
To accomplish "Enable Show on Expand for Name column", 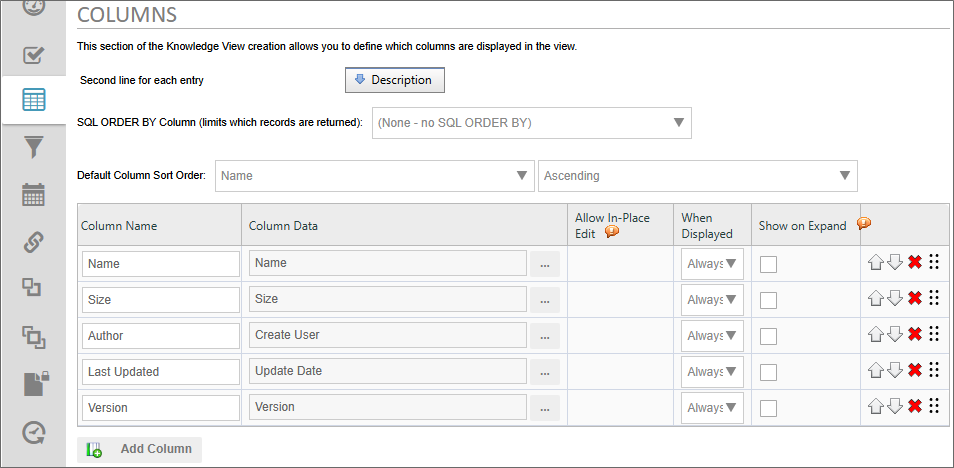I will 769,264.
